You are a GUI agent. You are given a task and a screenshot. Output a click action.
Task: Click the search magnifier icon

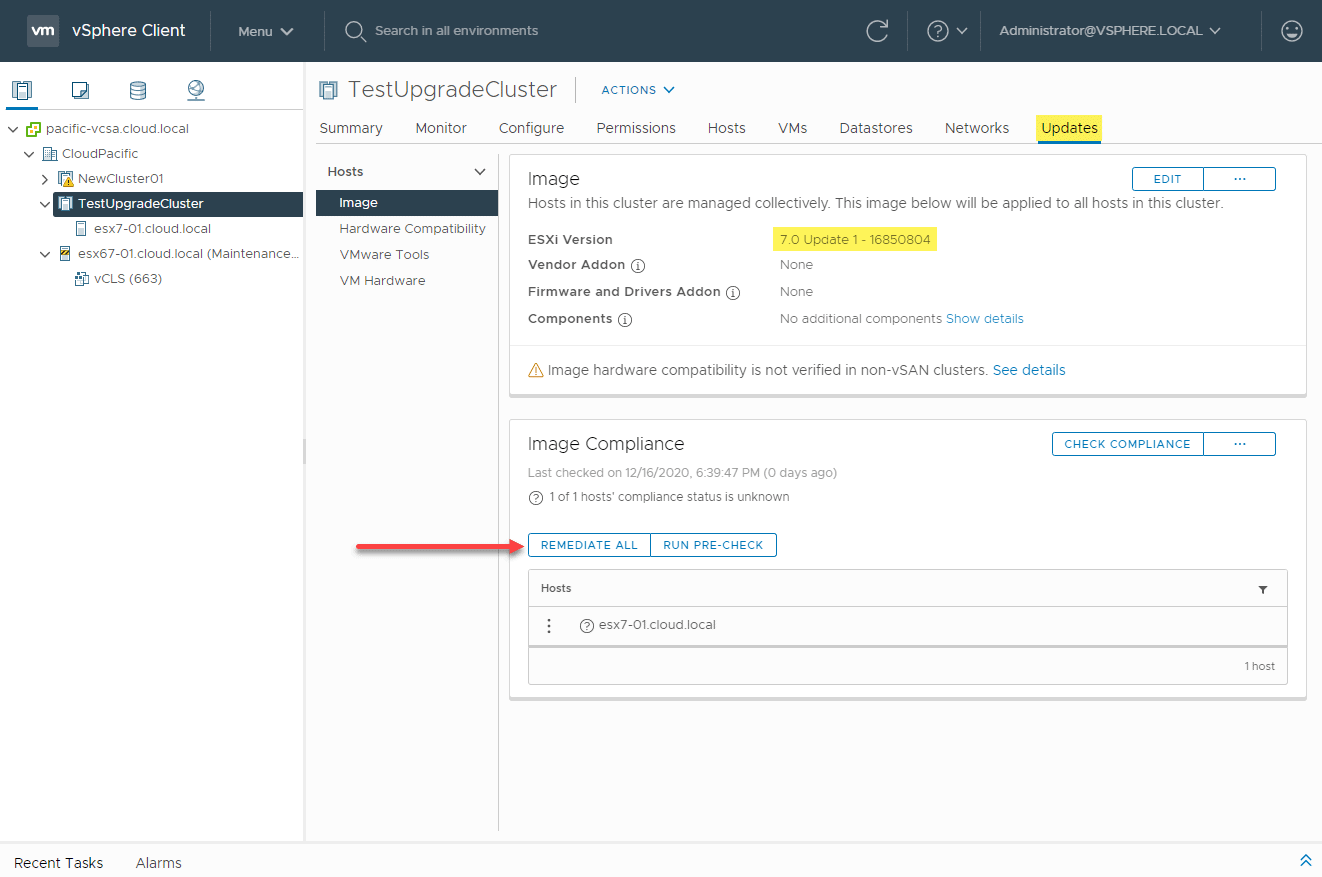click(x=354, y=31)
